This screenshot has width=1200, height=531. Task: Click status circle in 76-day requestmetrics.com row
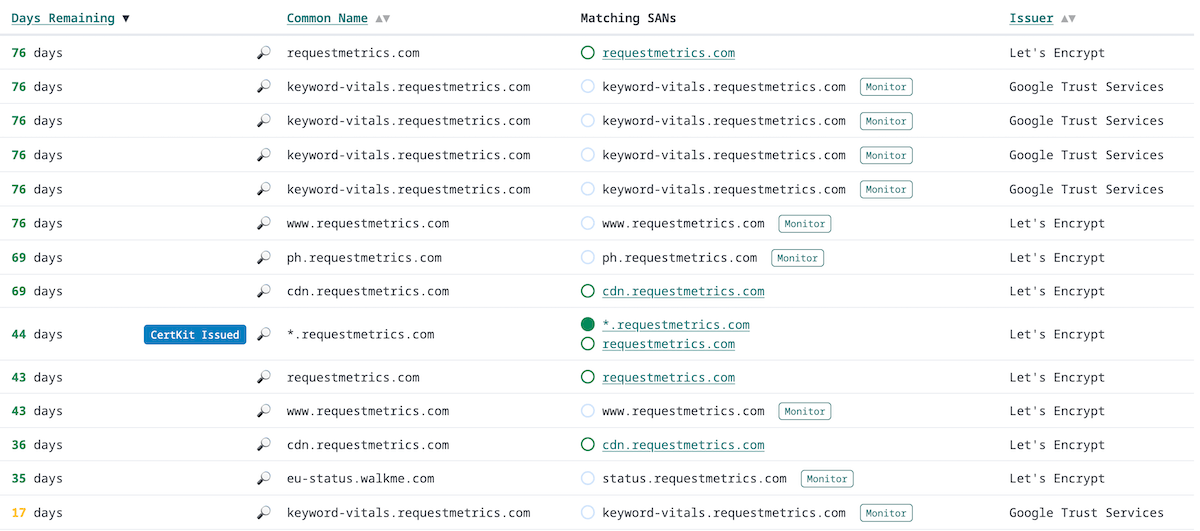588,53
